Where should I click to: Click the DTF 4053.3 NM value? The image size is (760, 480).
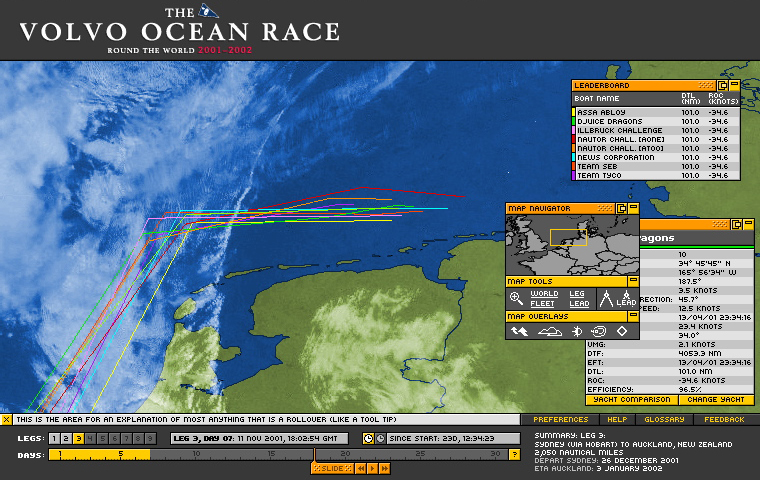pyautogui.click(x=700, y=353)
